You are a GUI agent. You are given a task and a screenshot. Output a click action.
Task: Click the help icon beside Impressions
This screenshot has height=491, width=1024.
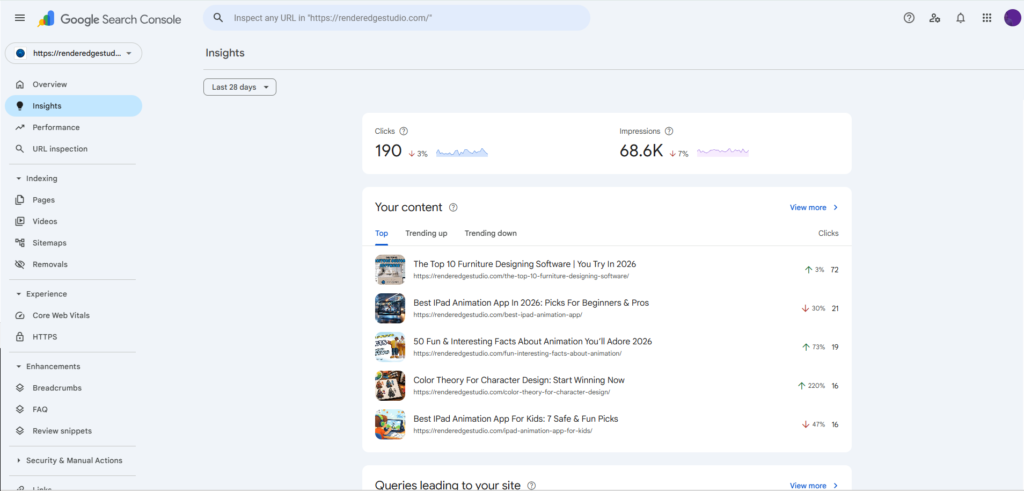coord(669,131)
